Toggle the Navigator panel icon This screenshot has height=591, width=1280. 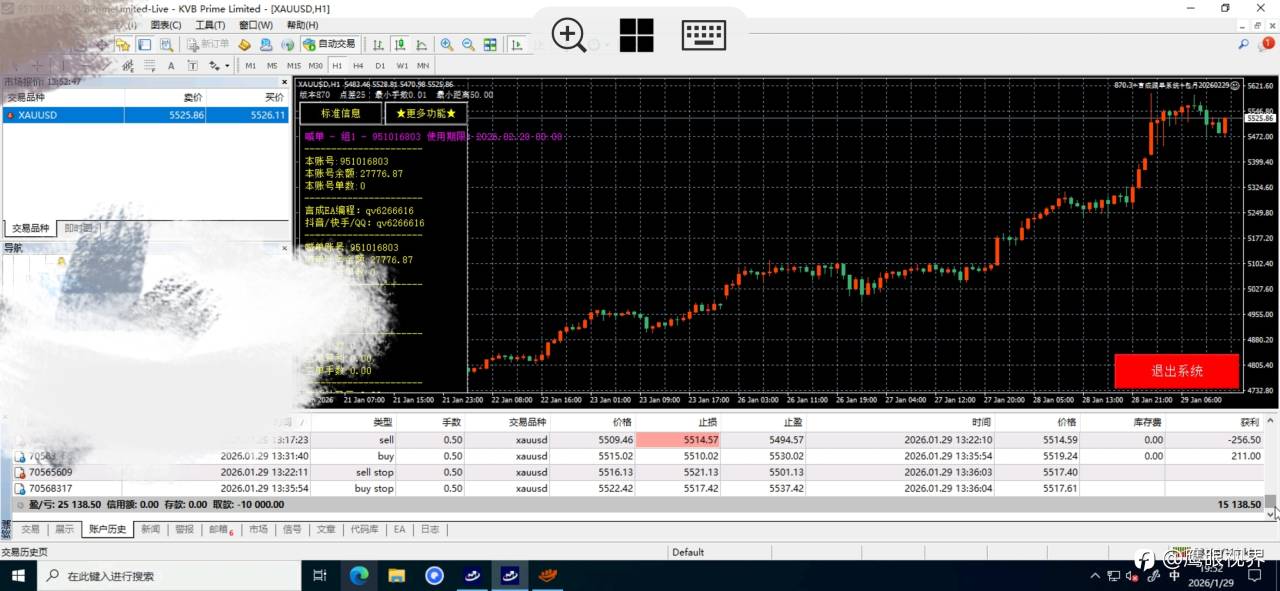[x=144, y=44]
